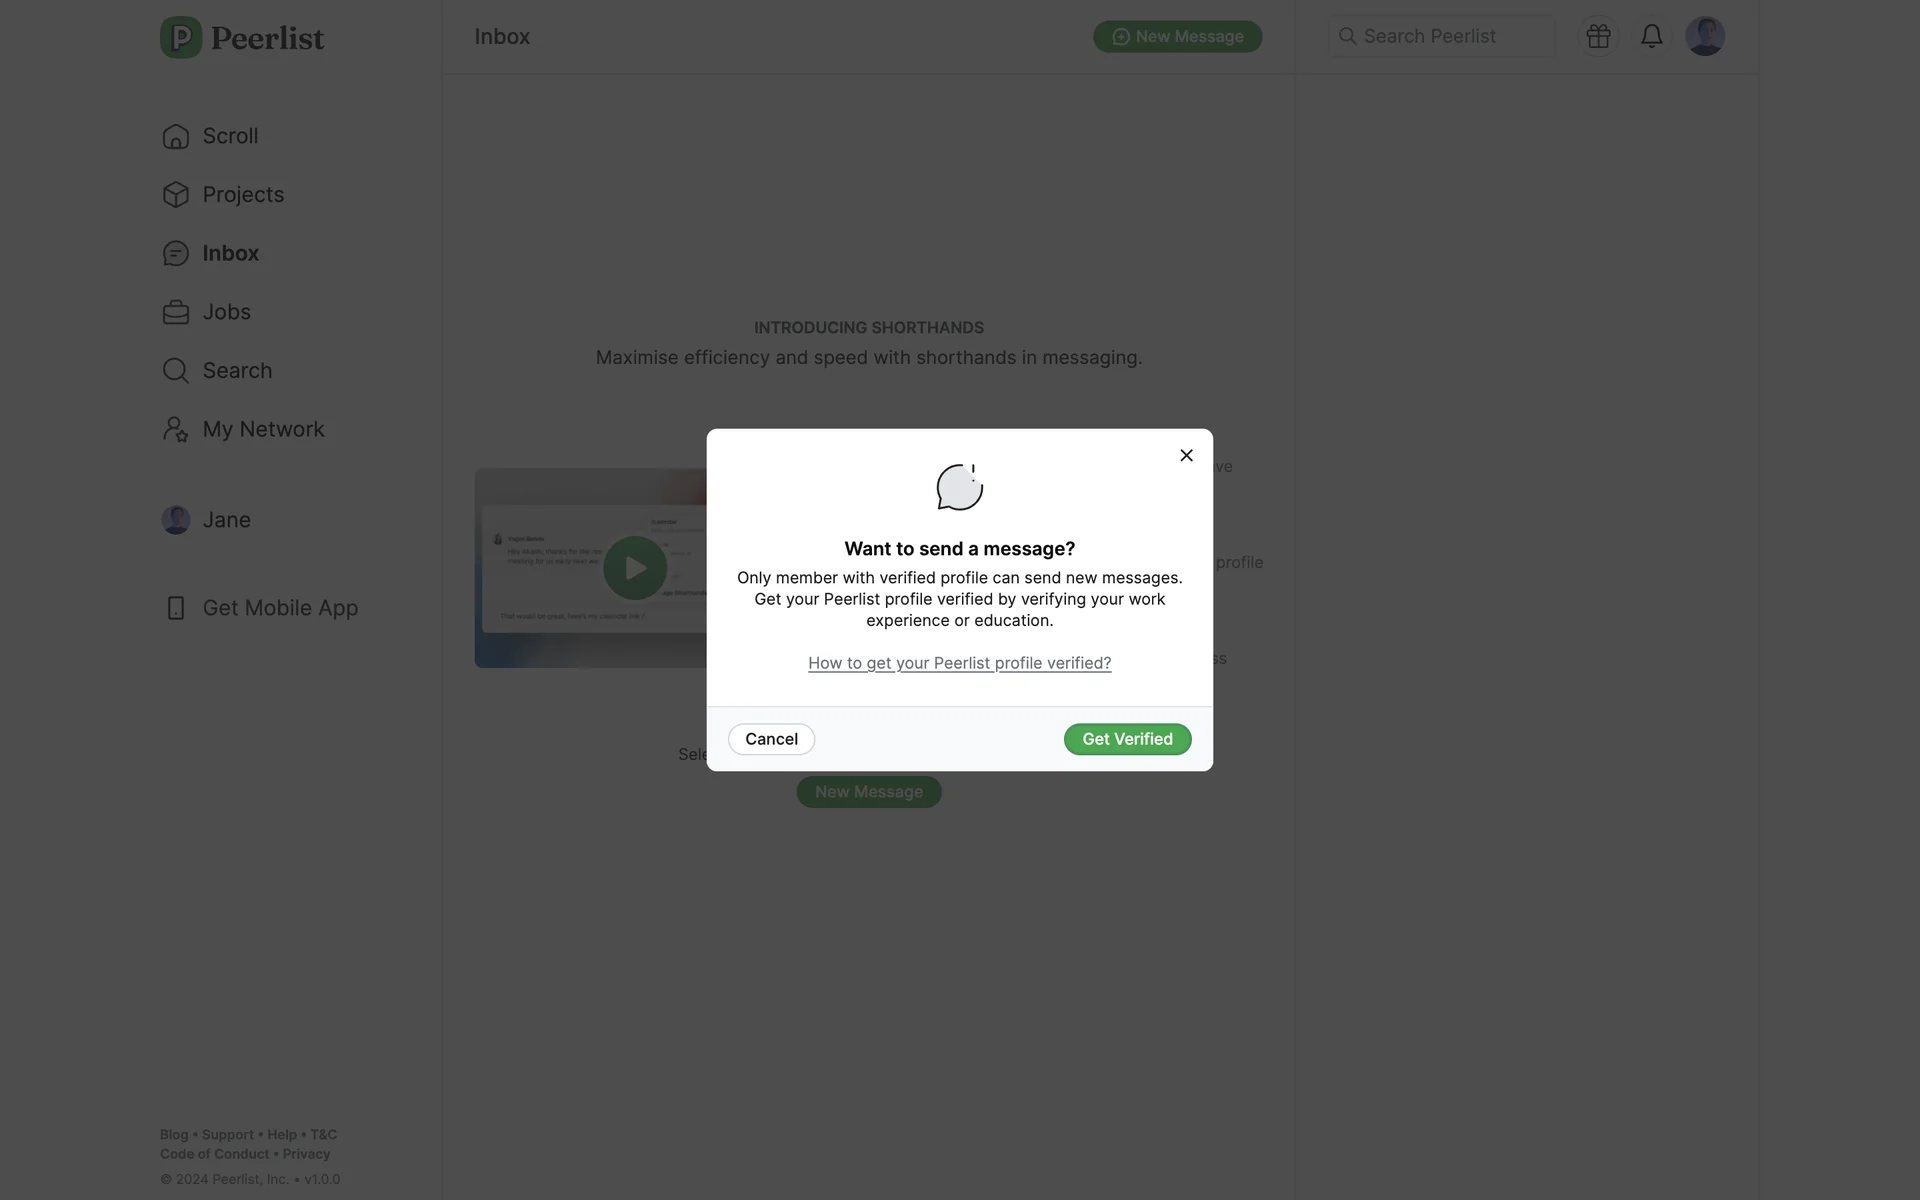Screen dimensions: 1920x1200
Task: Click the profile avatar in header
Action: pos(1705,36)
